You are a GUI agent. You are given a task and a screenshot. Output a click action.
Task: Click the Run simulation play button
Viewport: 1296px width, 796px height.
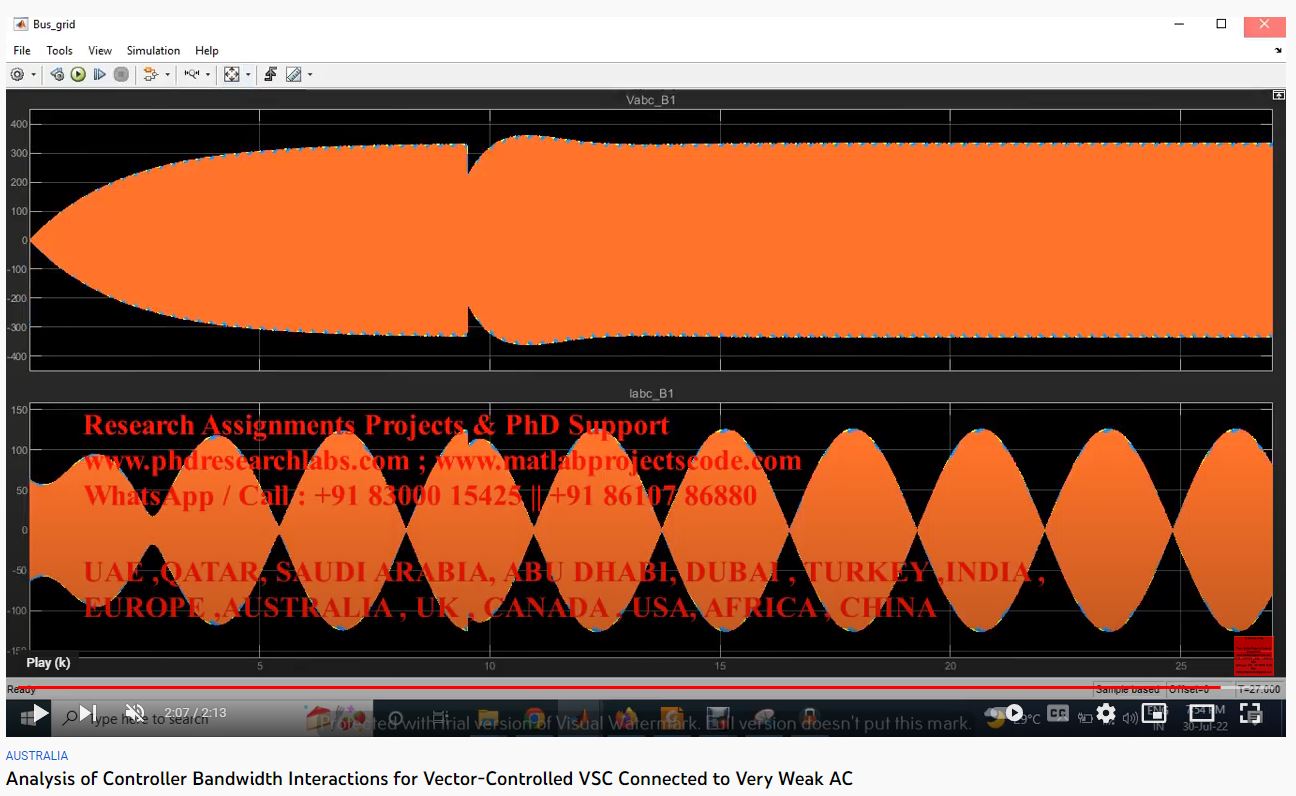(x=78, y=75)
